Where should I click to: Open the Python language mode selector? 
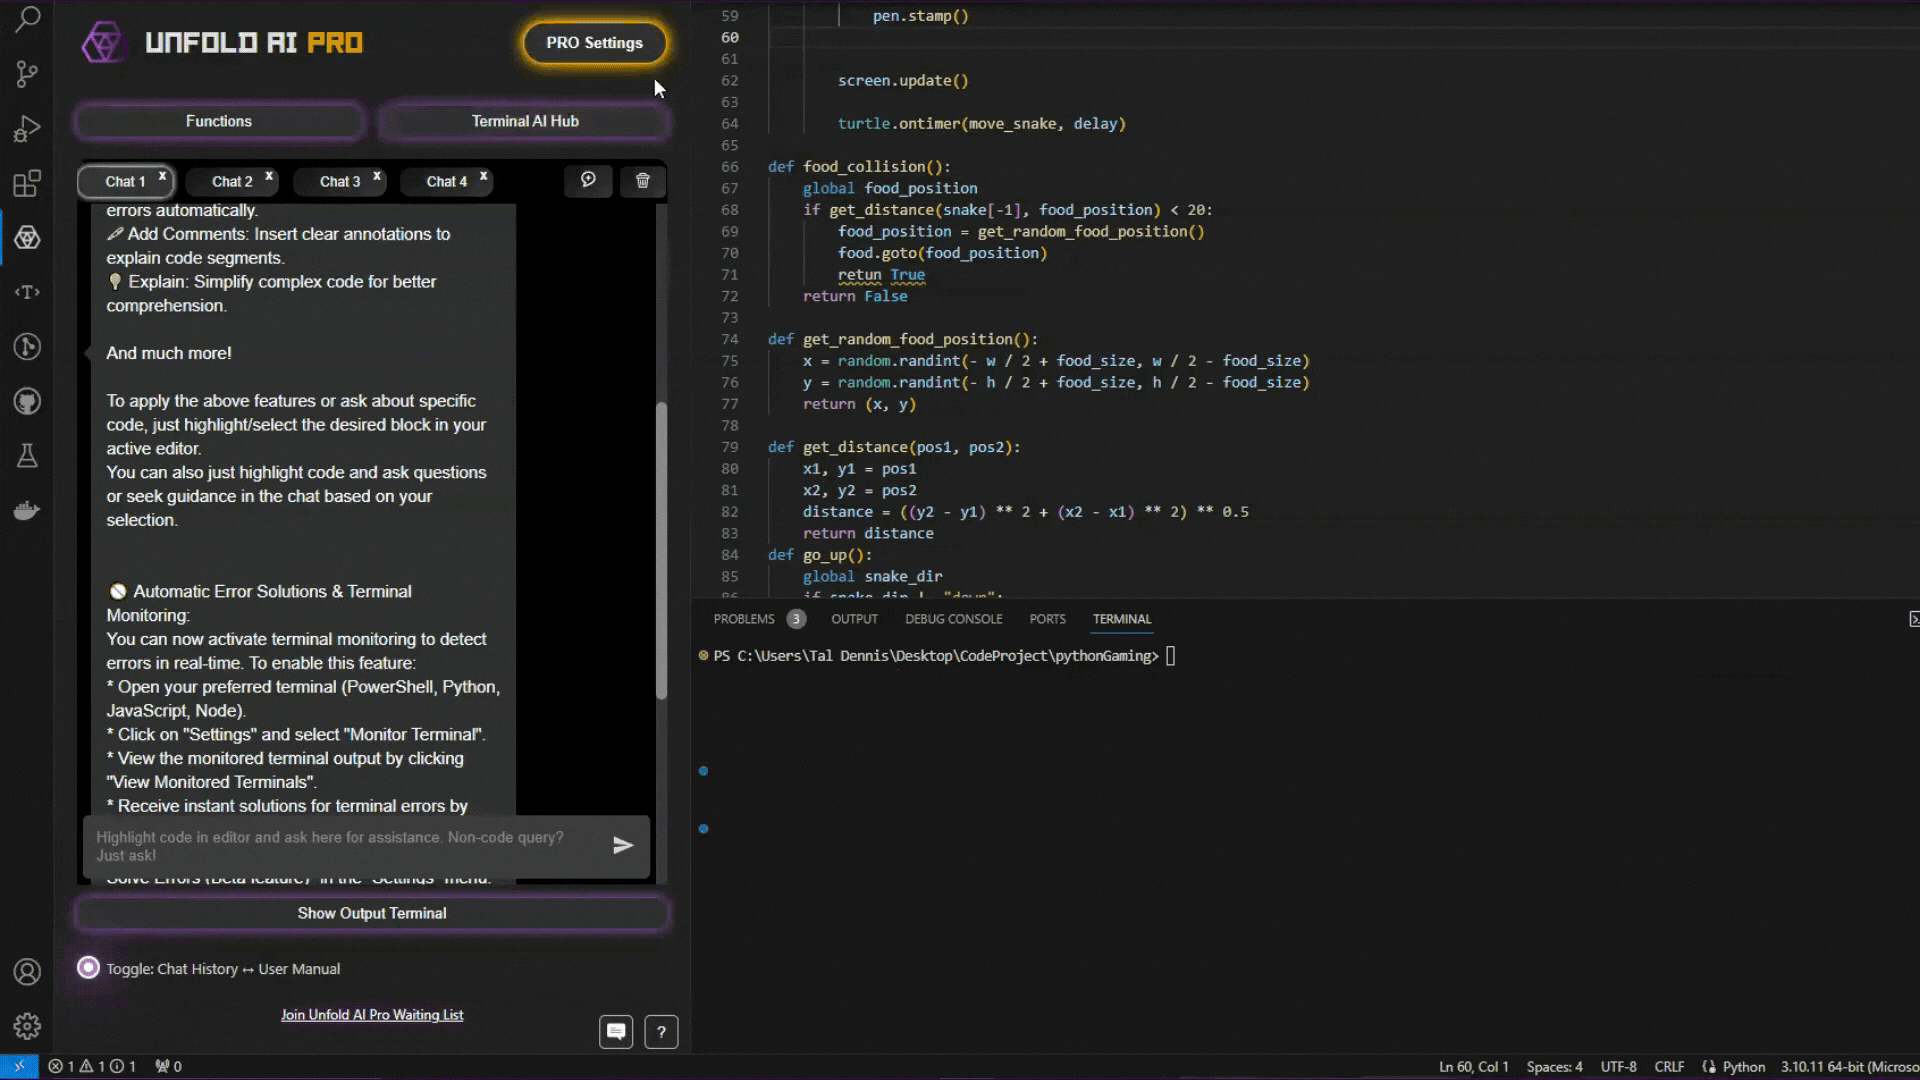click(x=1743, y=1067)
